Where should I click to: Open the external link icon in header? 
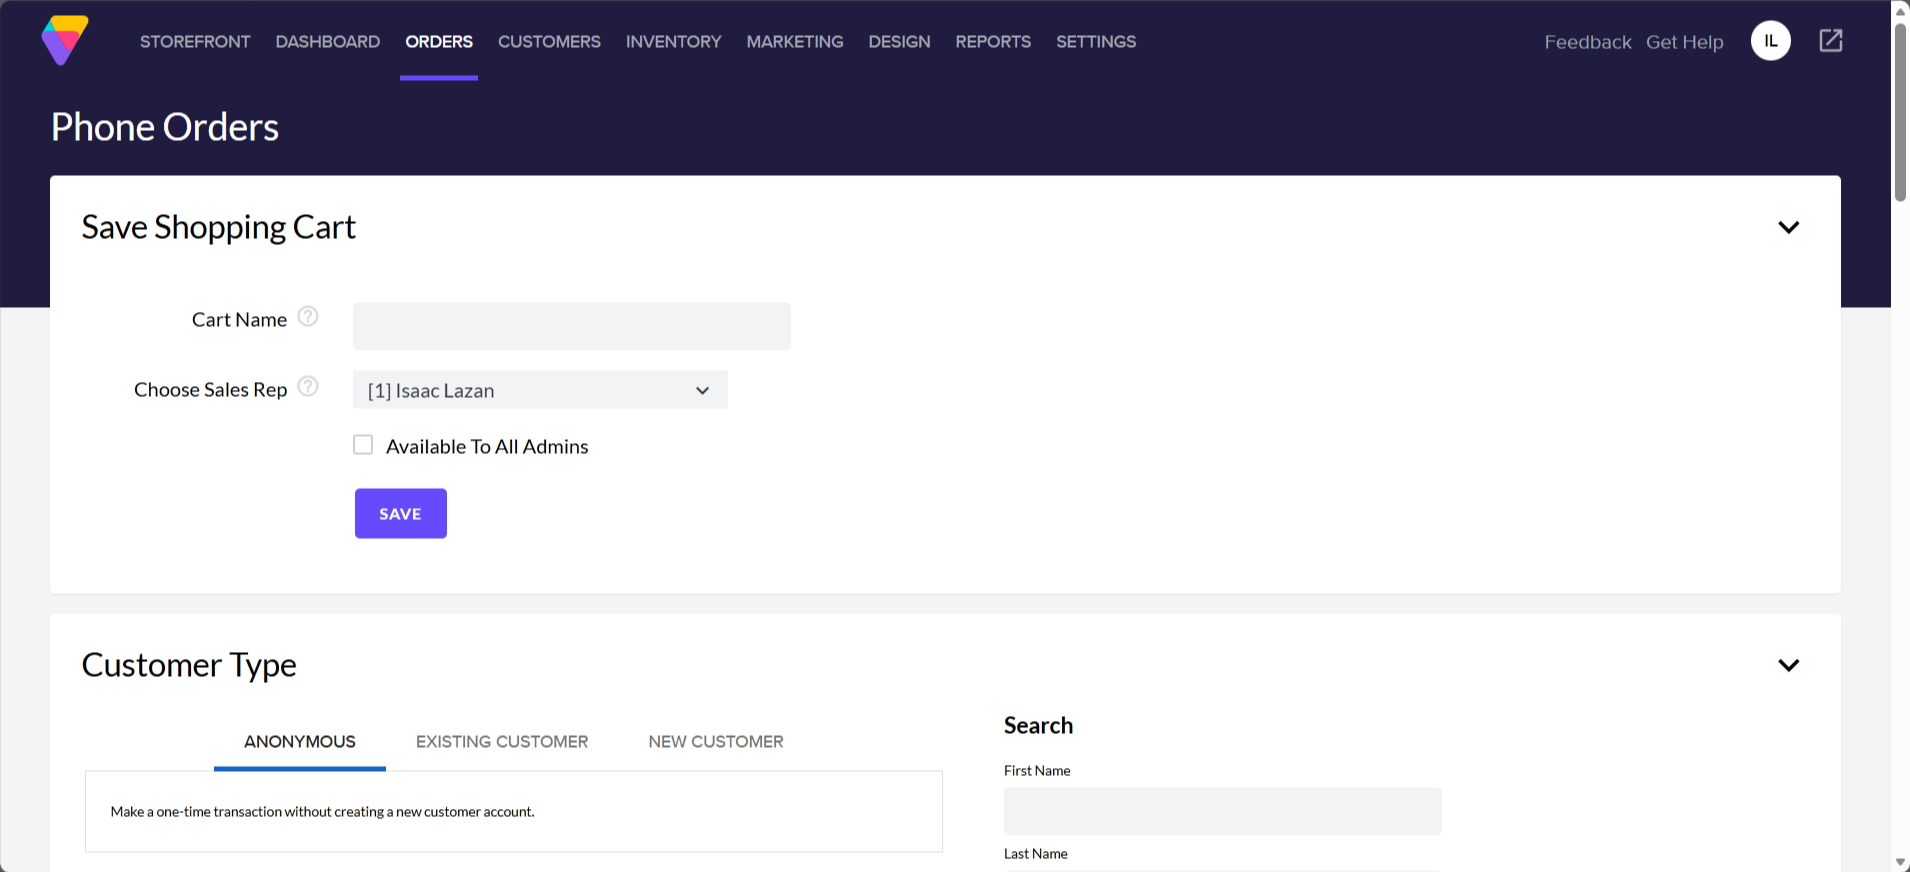coord(1830,41)
